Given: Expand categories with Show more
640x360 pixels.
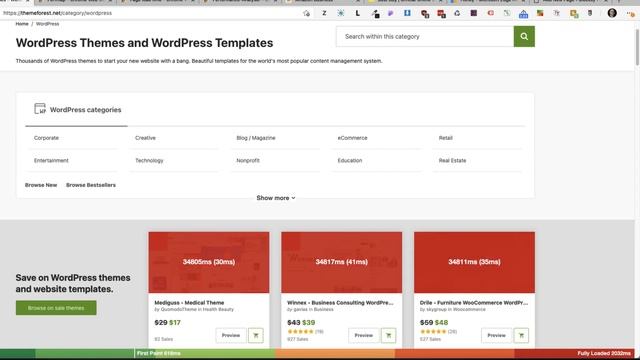Looking at the screenshot, I should [276, 198].
